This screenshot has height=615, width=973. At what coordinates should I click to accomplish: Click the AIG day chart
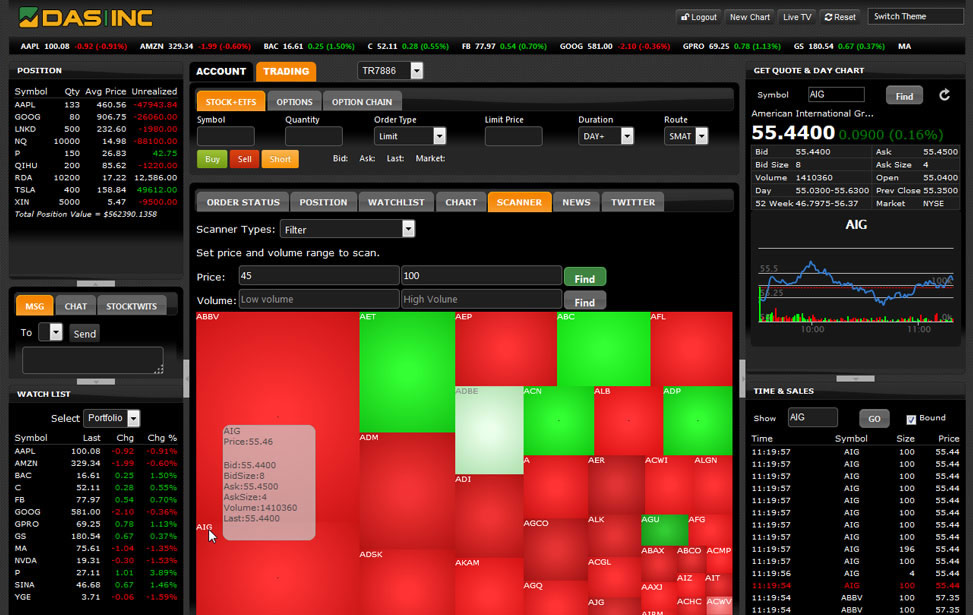pyautogui.click(x=856, y=284)
